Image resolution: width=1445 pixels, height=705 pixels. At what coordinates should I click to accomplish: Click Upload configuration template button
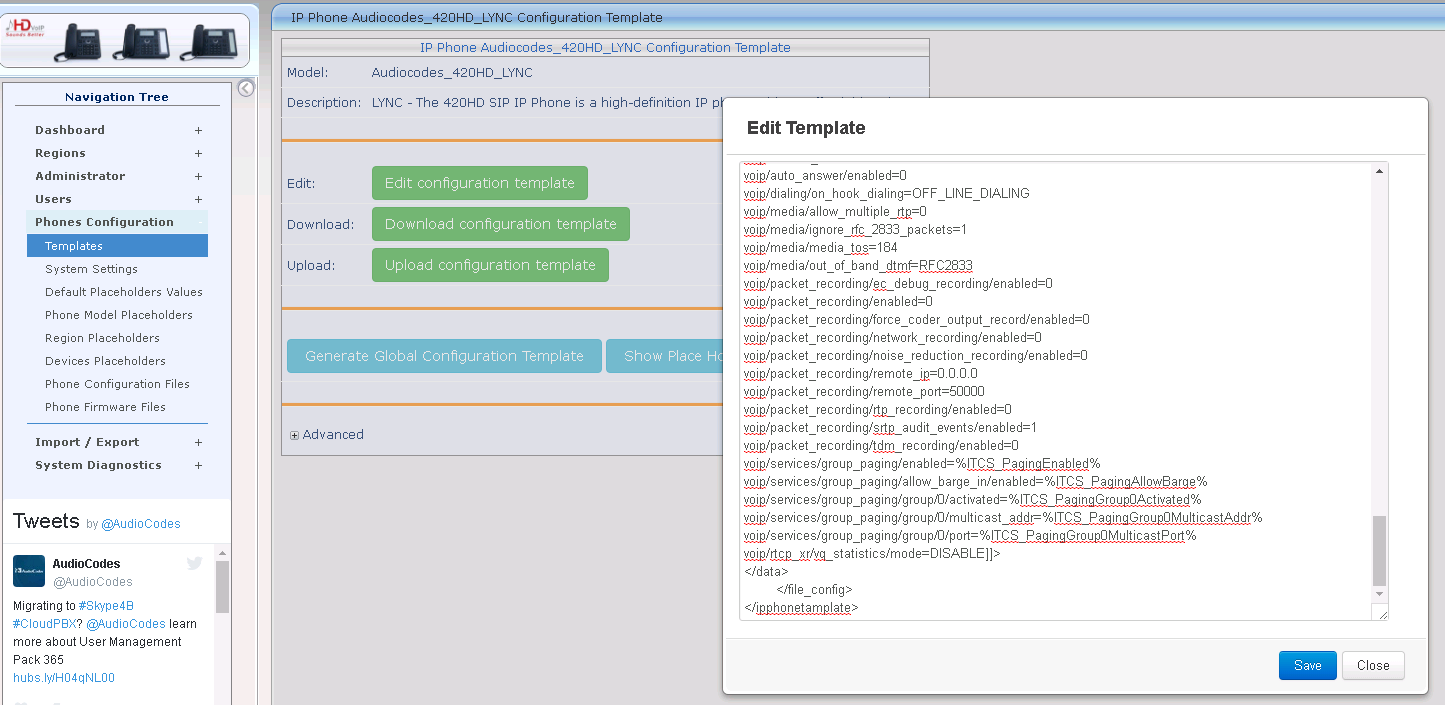(490, 265)
